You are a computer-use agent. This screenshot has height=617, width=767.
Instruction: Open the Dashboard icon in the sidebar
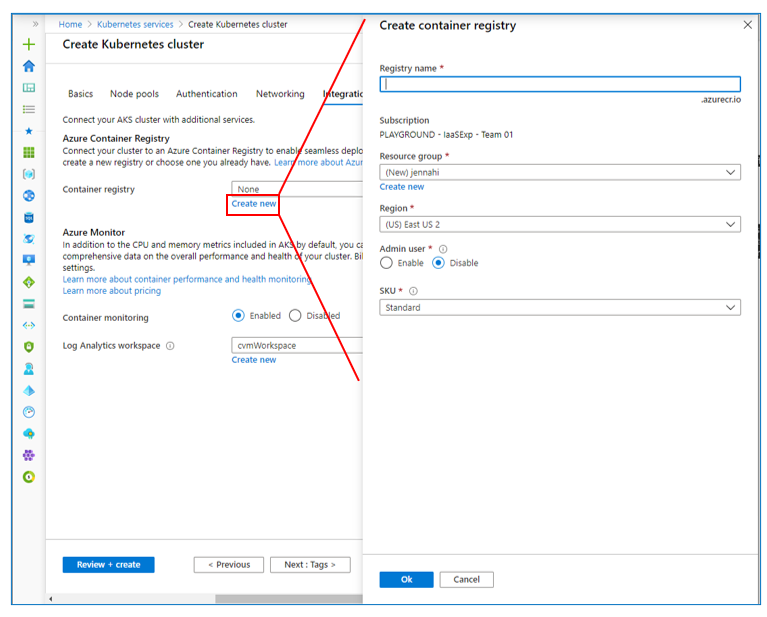(29, 88)
